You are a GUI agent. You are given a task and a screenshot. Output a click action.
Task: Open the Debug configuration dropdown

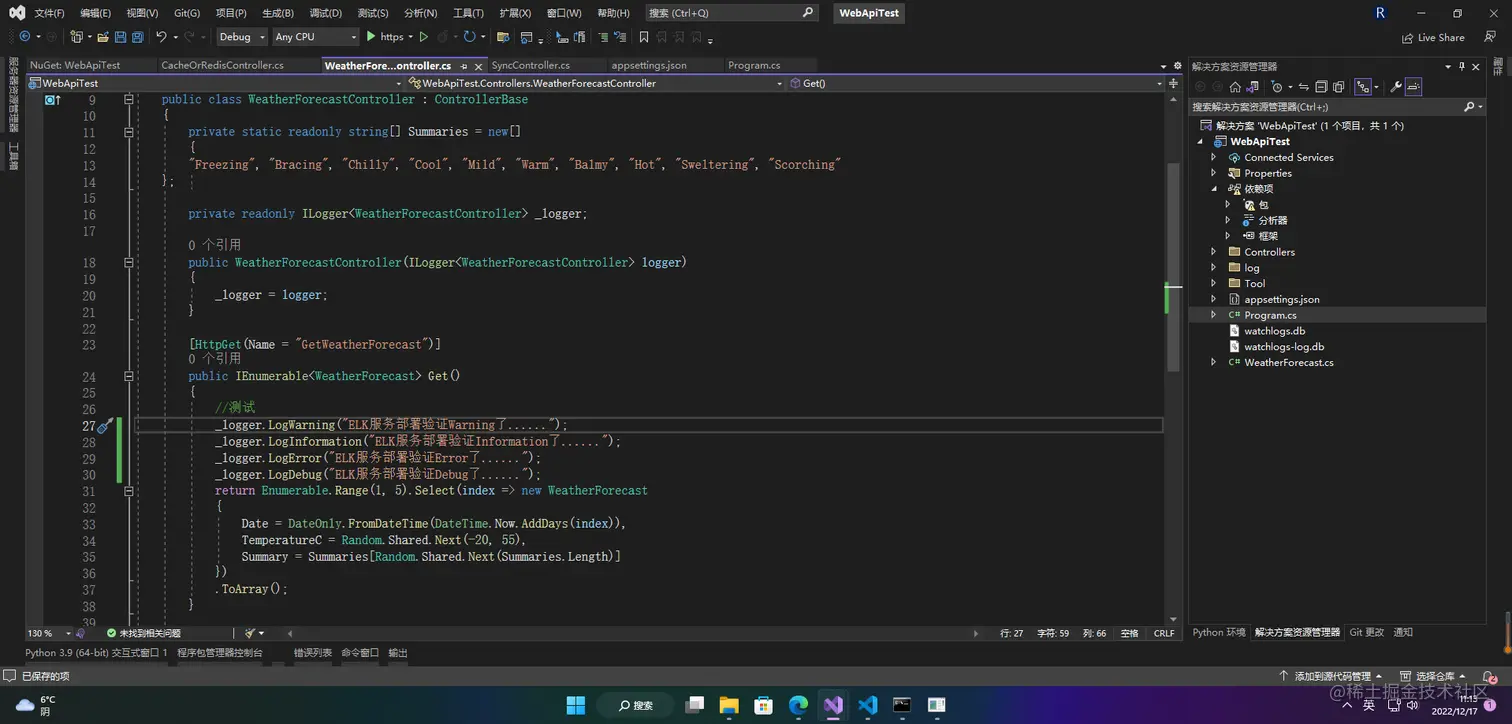click(242, 37)
